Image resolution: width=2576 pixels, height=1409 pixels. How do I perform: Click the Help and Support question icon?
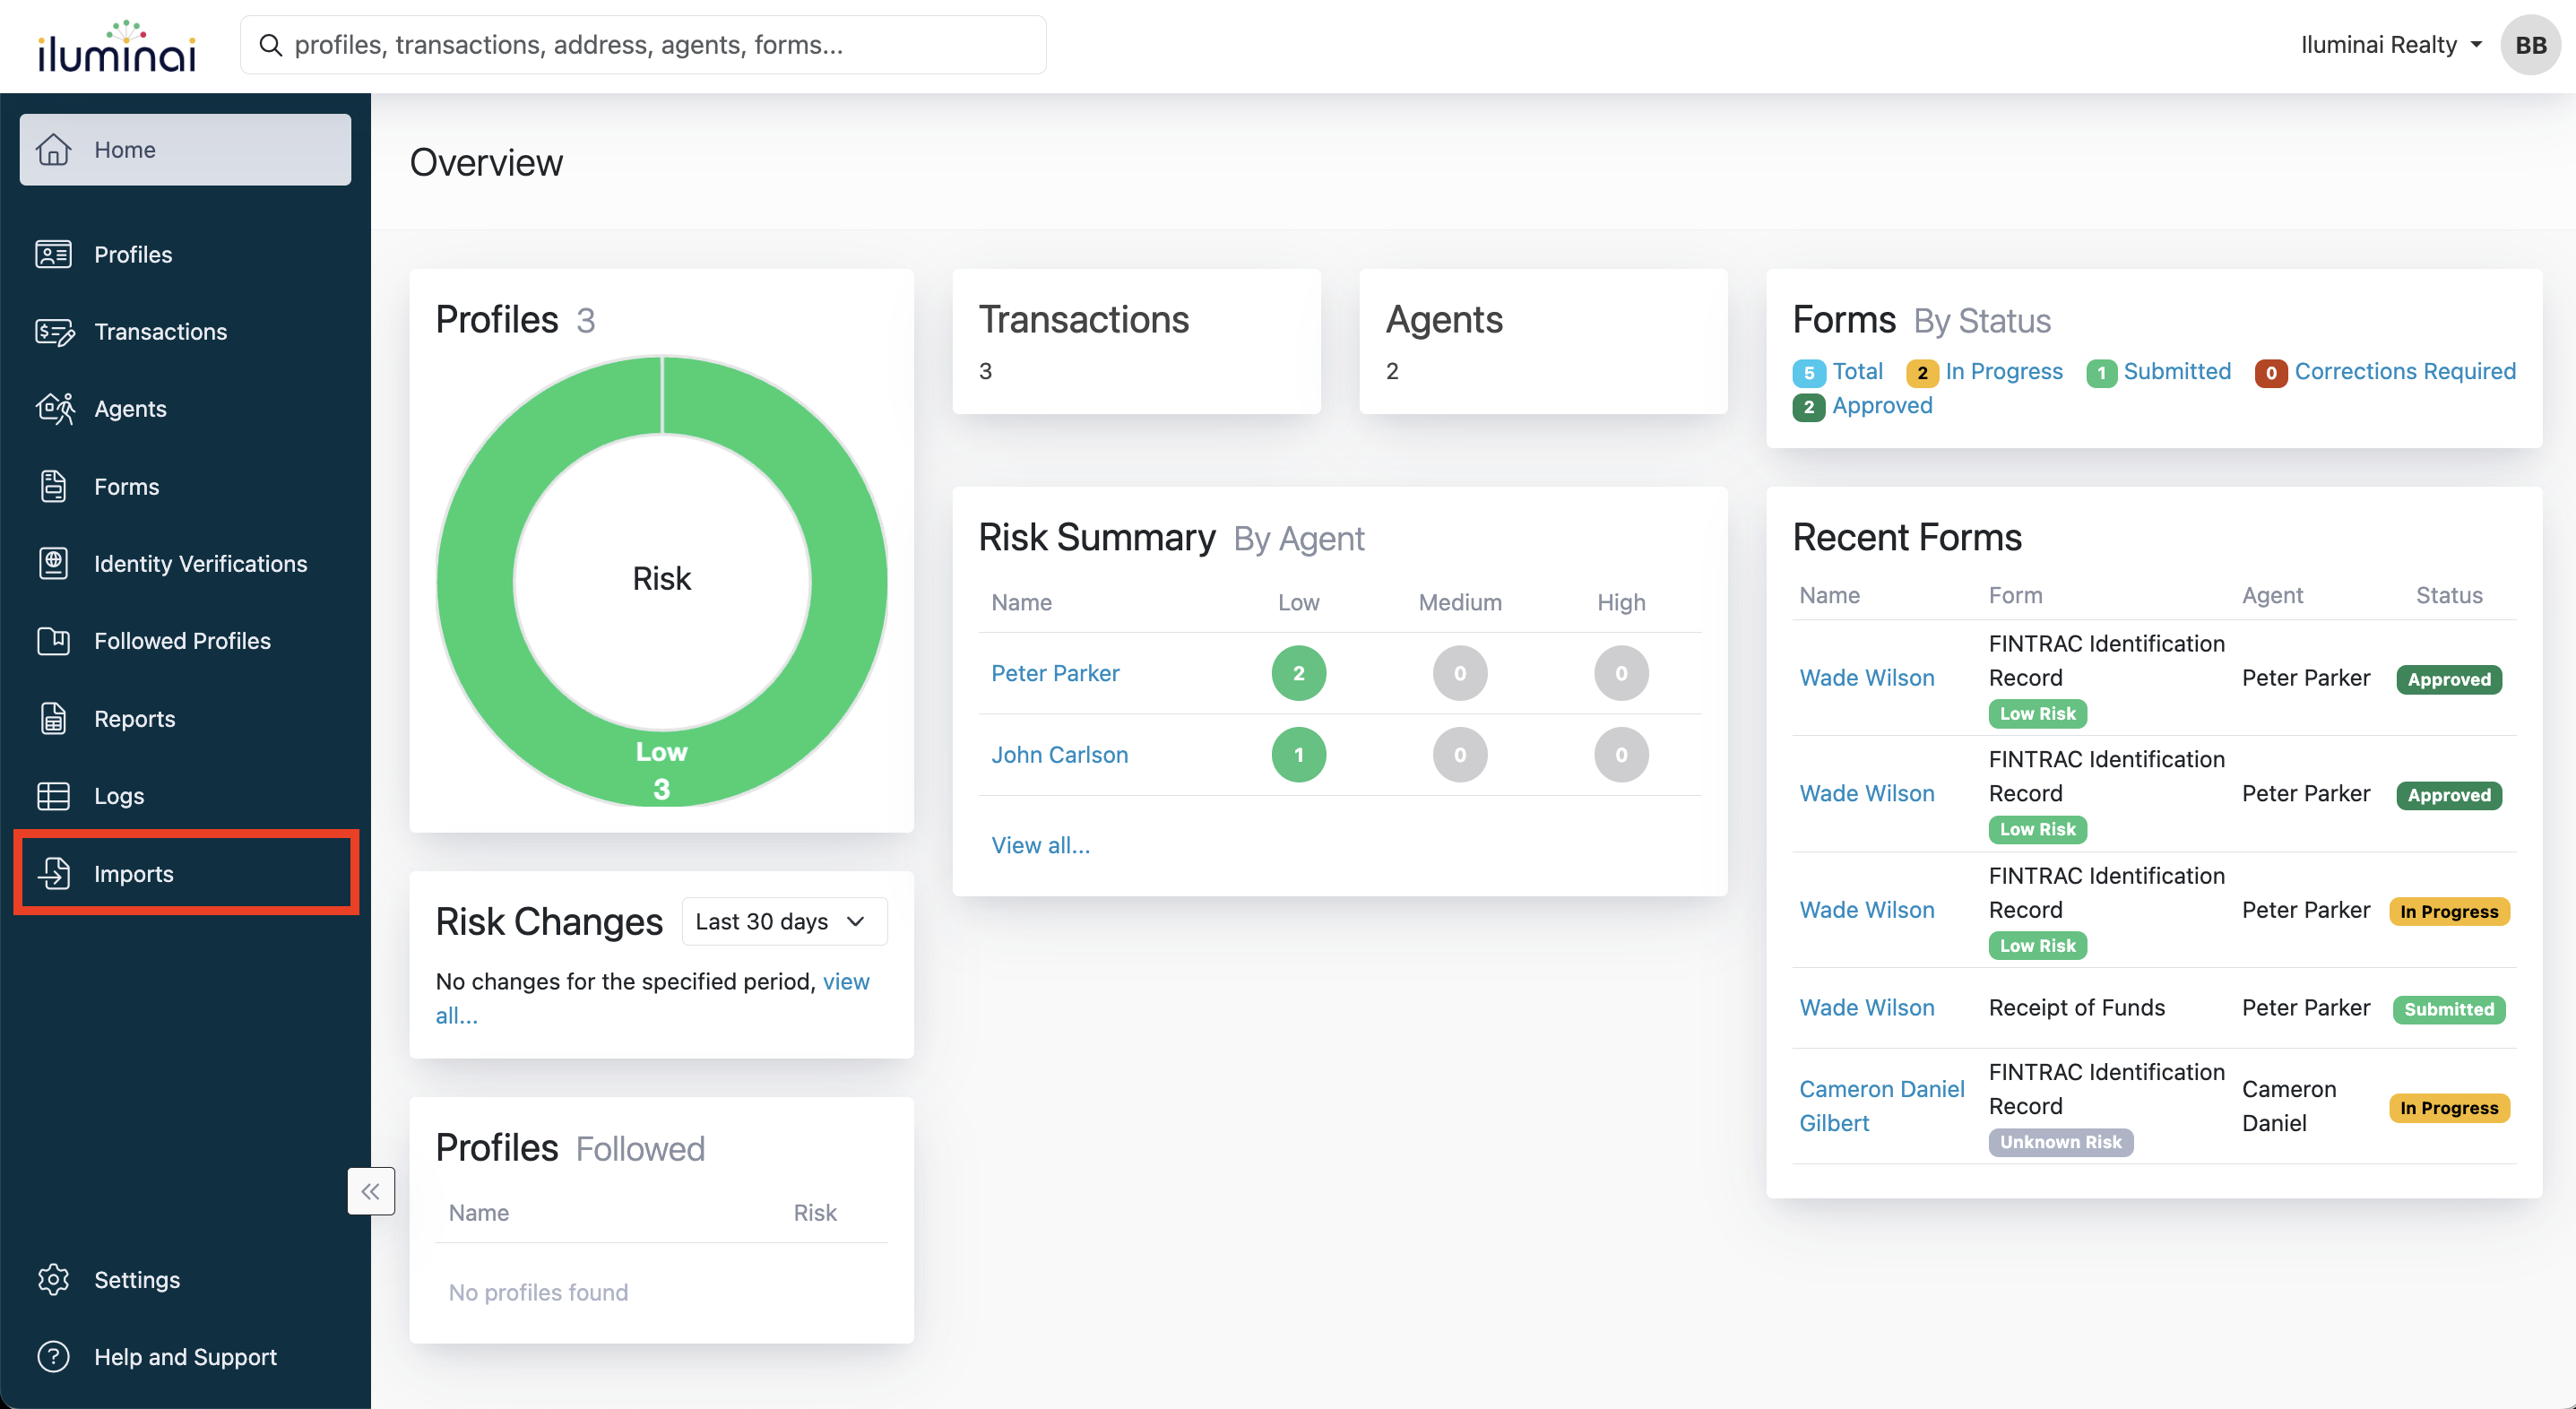point(53,1356)
